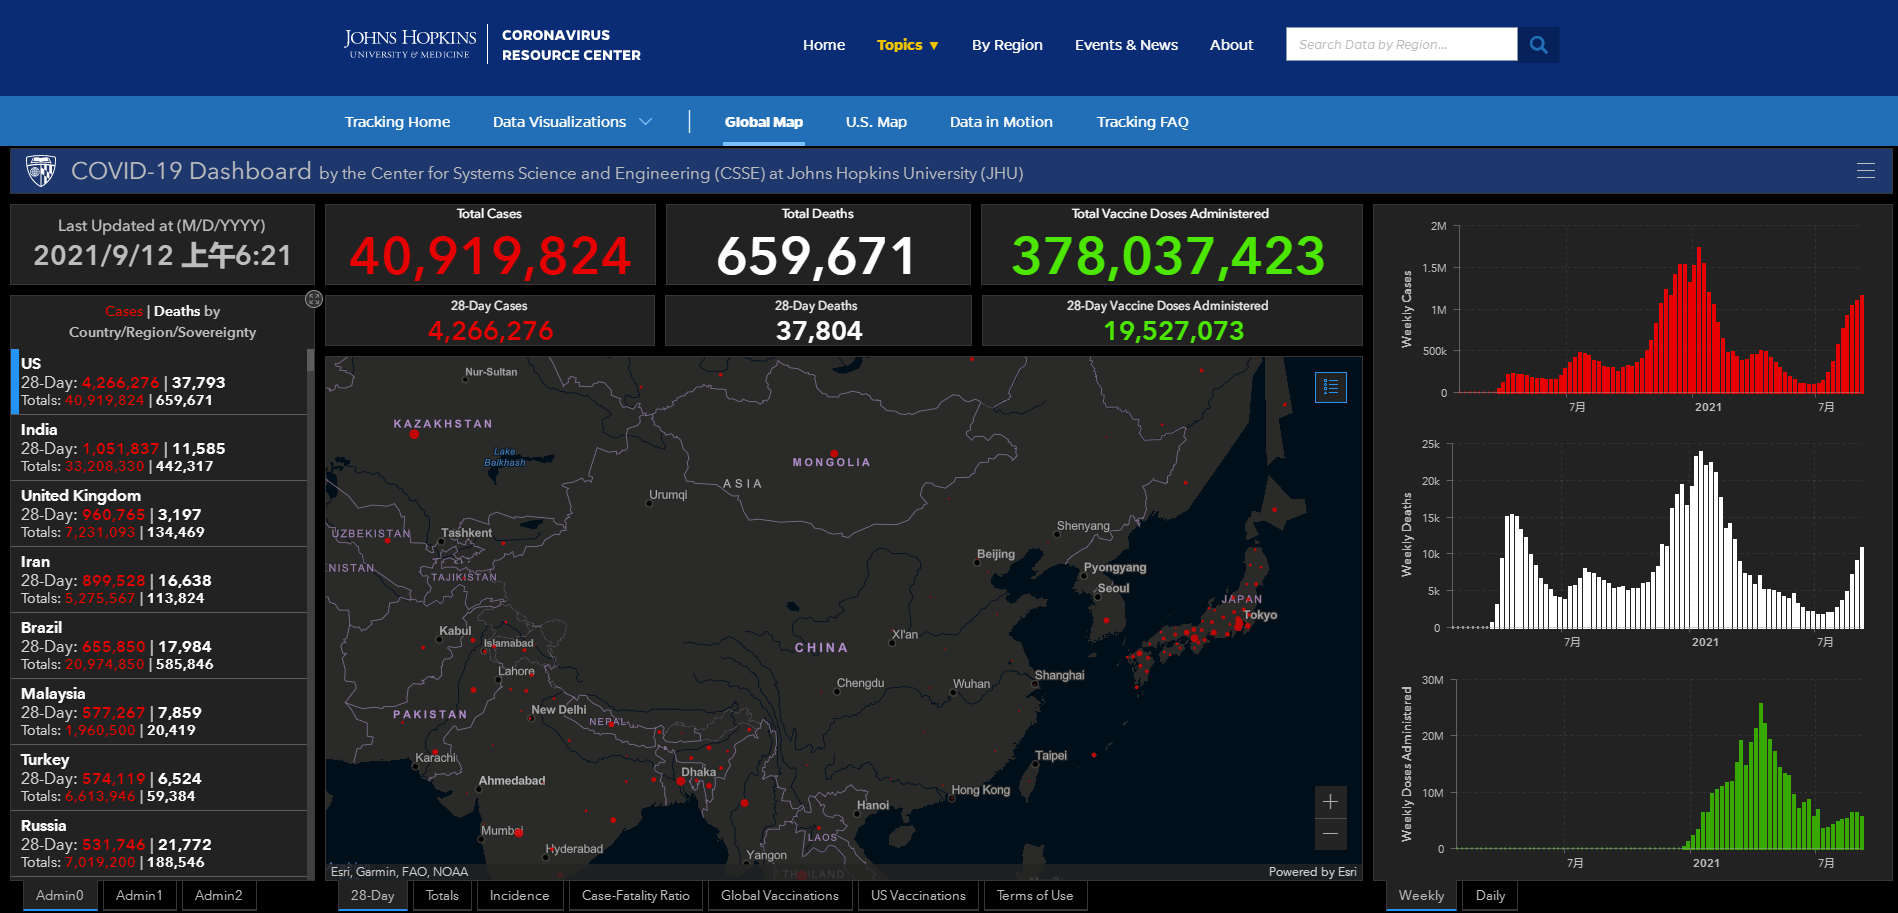Viewport: 1898px width, 913px height.
Task: Open Tracking FAQ
Action: coord(1142,122)
